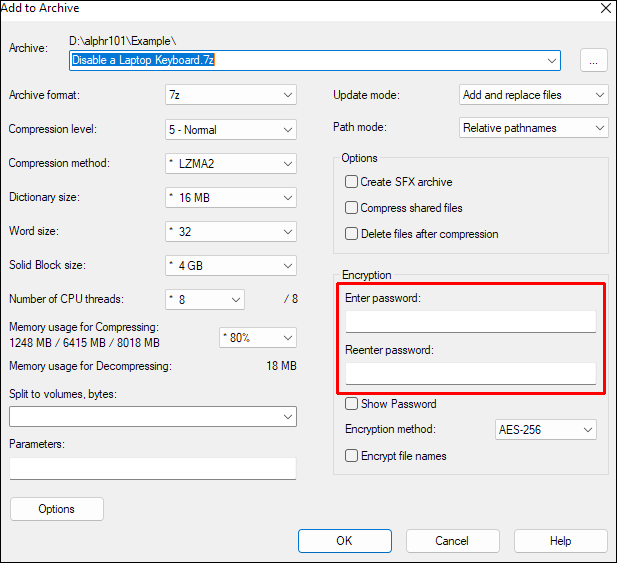Toggle the Show Password checkbox
Screen dimensions: 617x563
click(352, 404)
